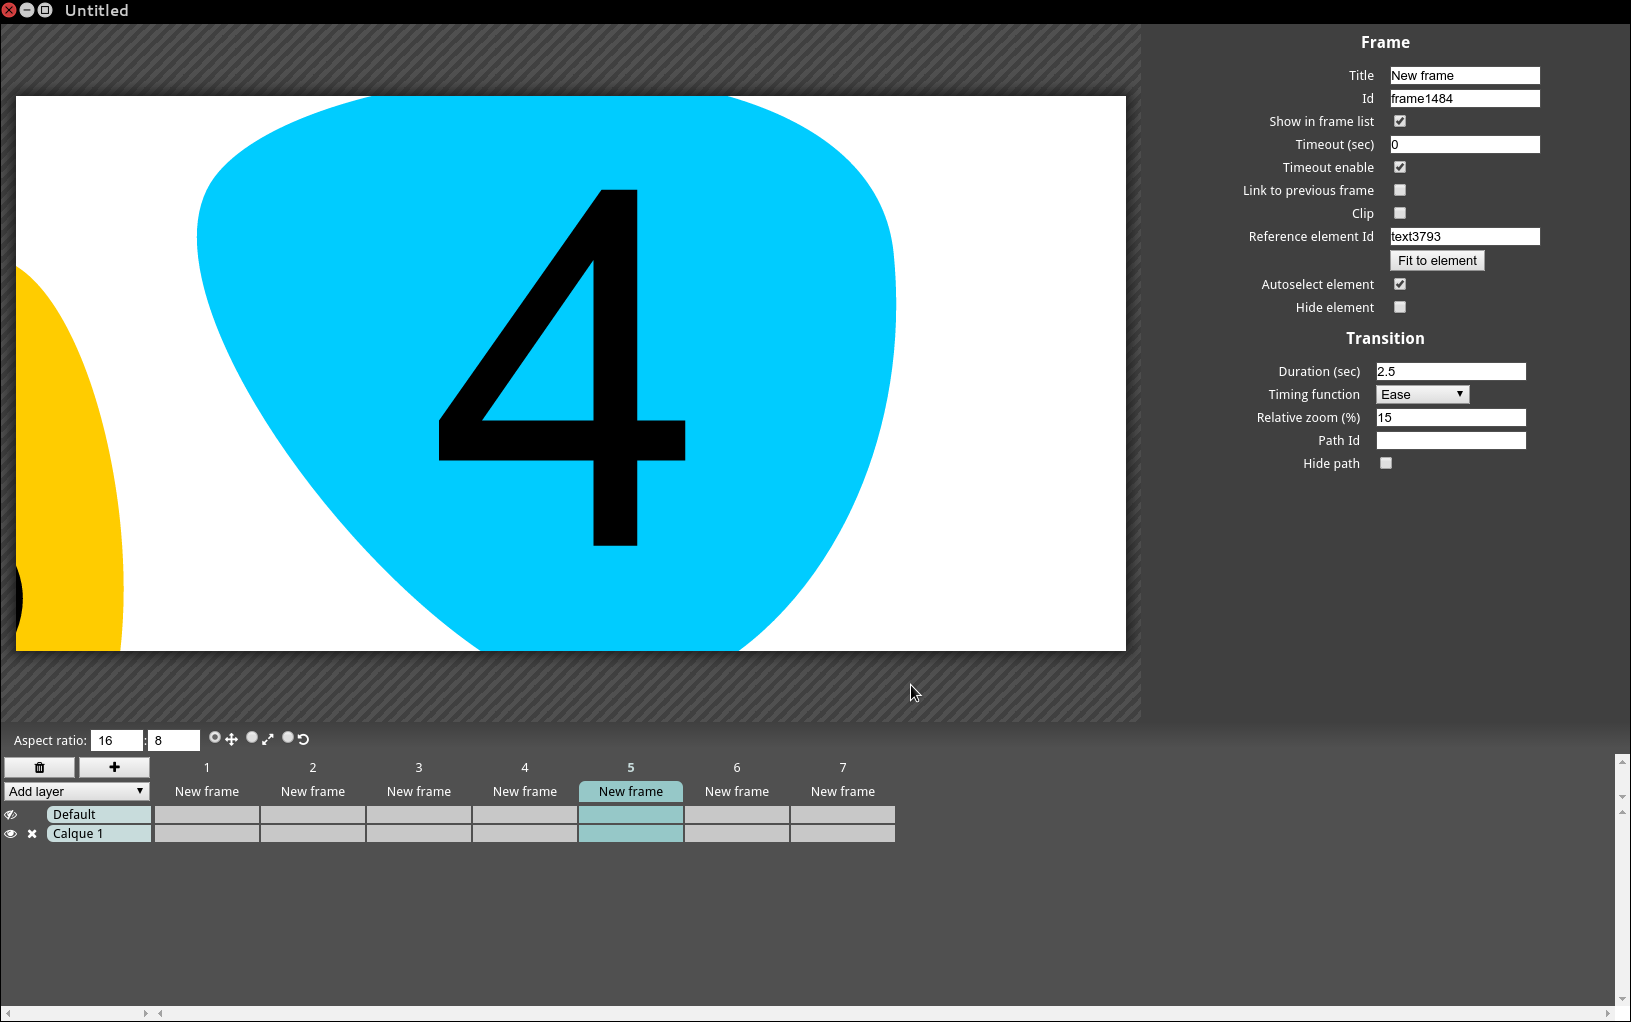
Task: Click the Duration (sec) input field
Action: pyautogui.click(x=1451, y=371)
